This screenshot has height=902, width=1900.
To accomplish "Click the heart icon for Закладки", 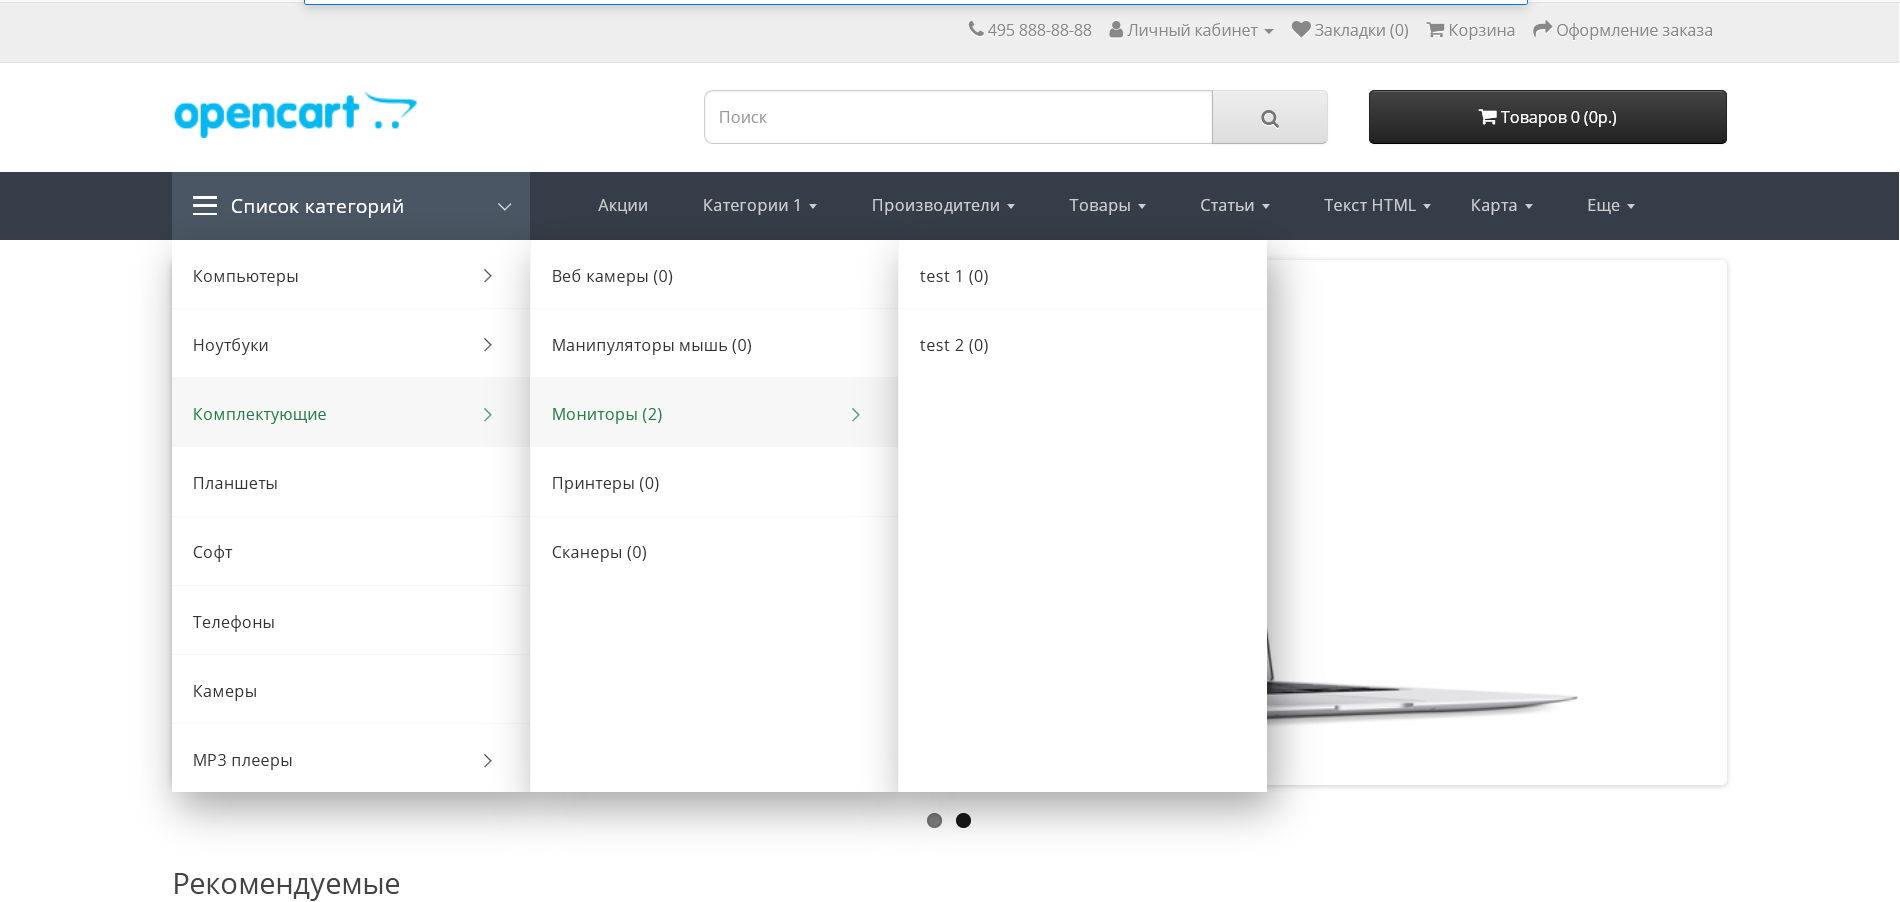I will (1301, 29).
